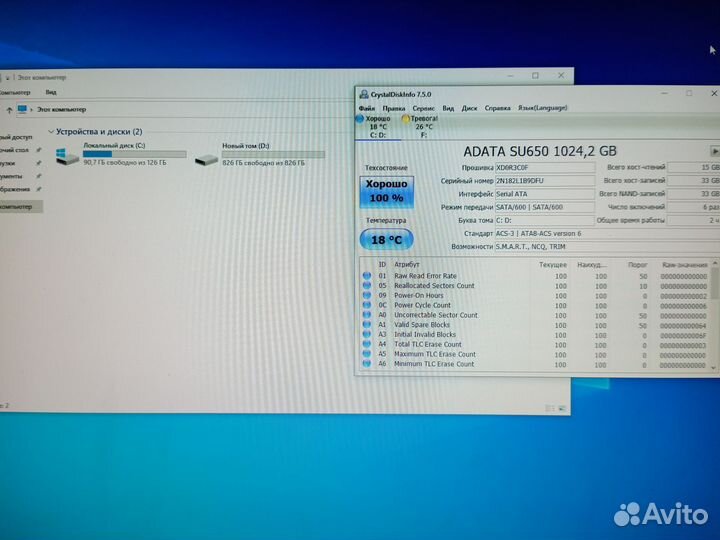
Task: Select the Valid Spare Blocks attribute text
Action: tap(422, 325)
